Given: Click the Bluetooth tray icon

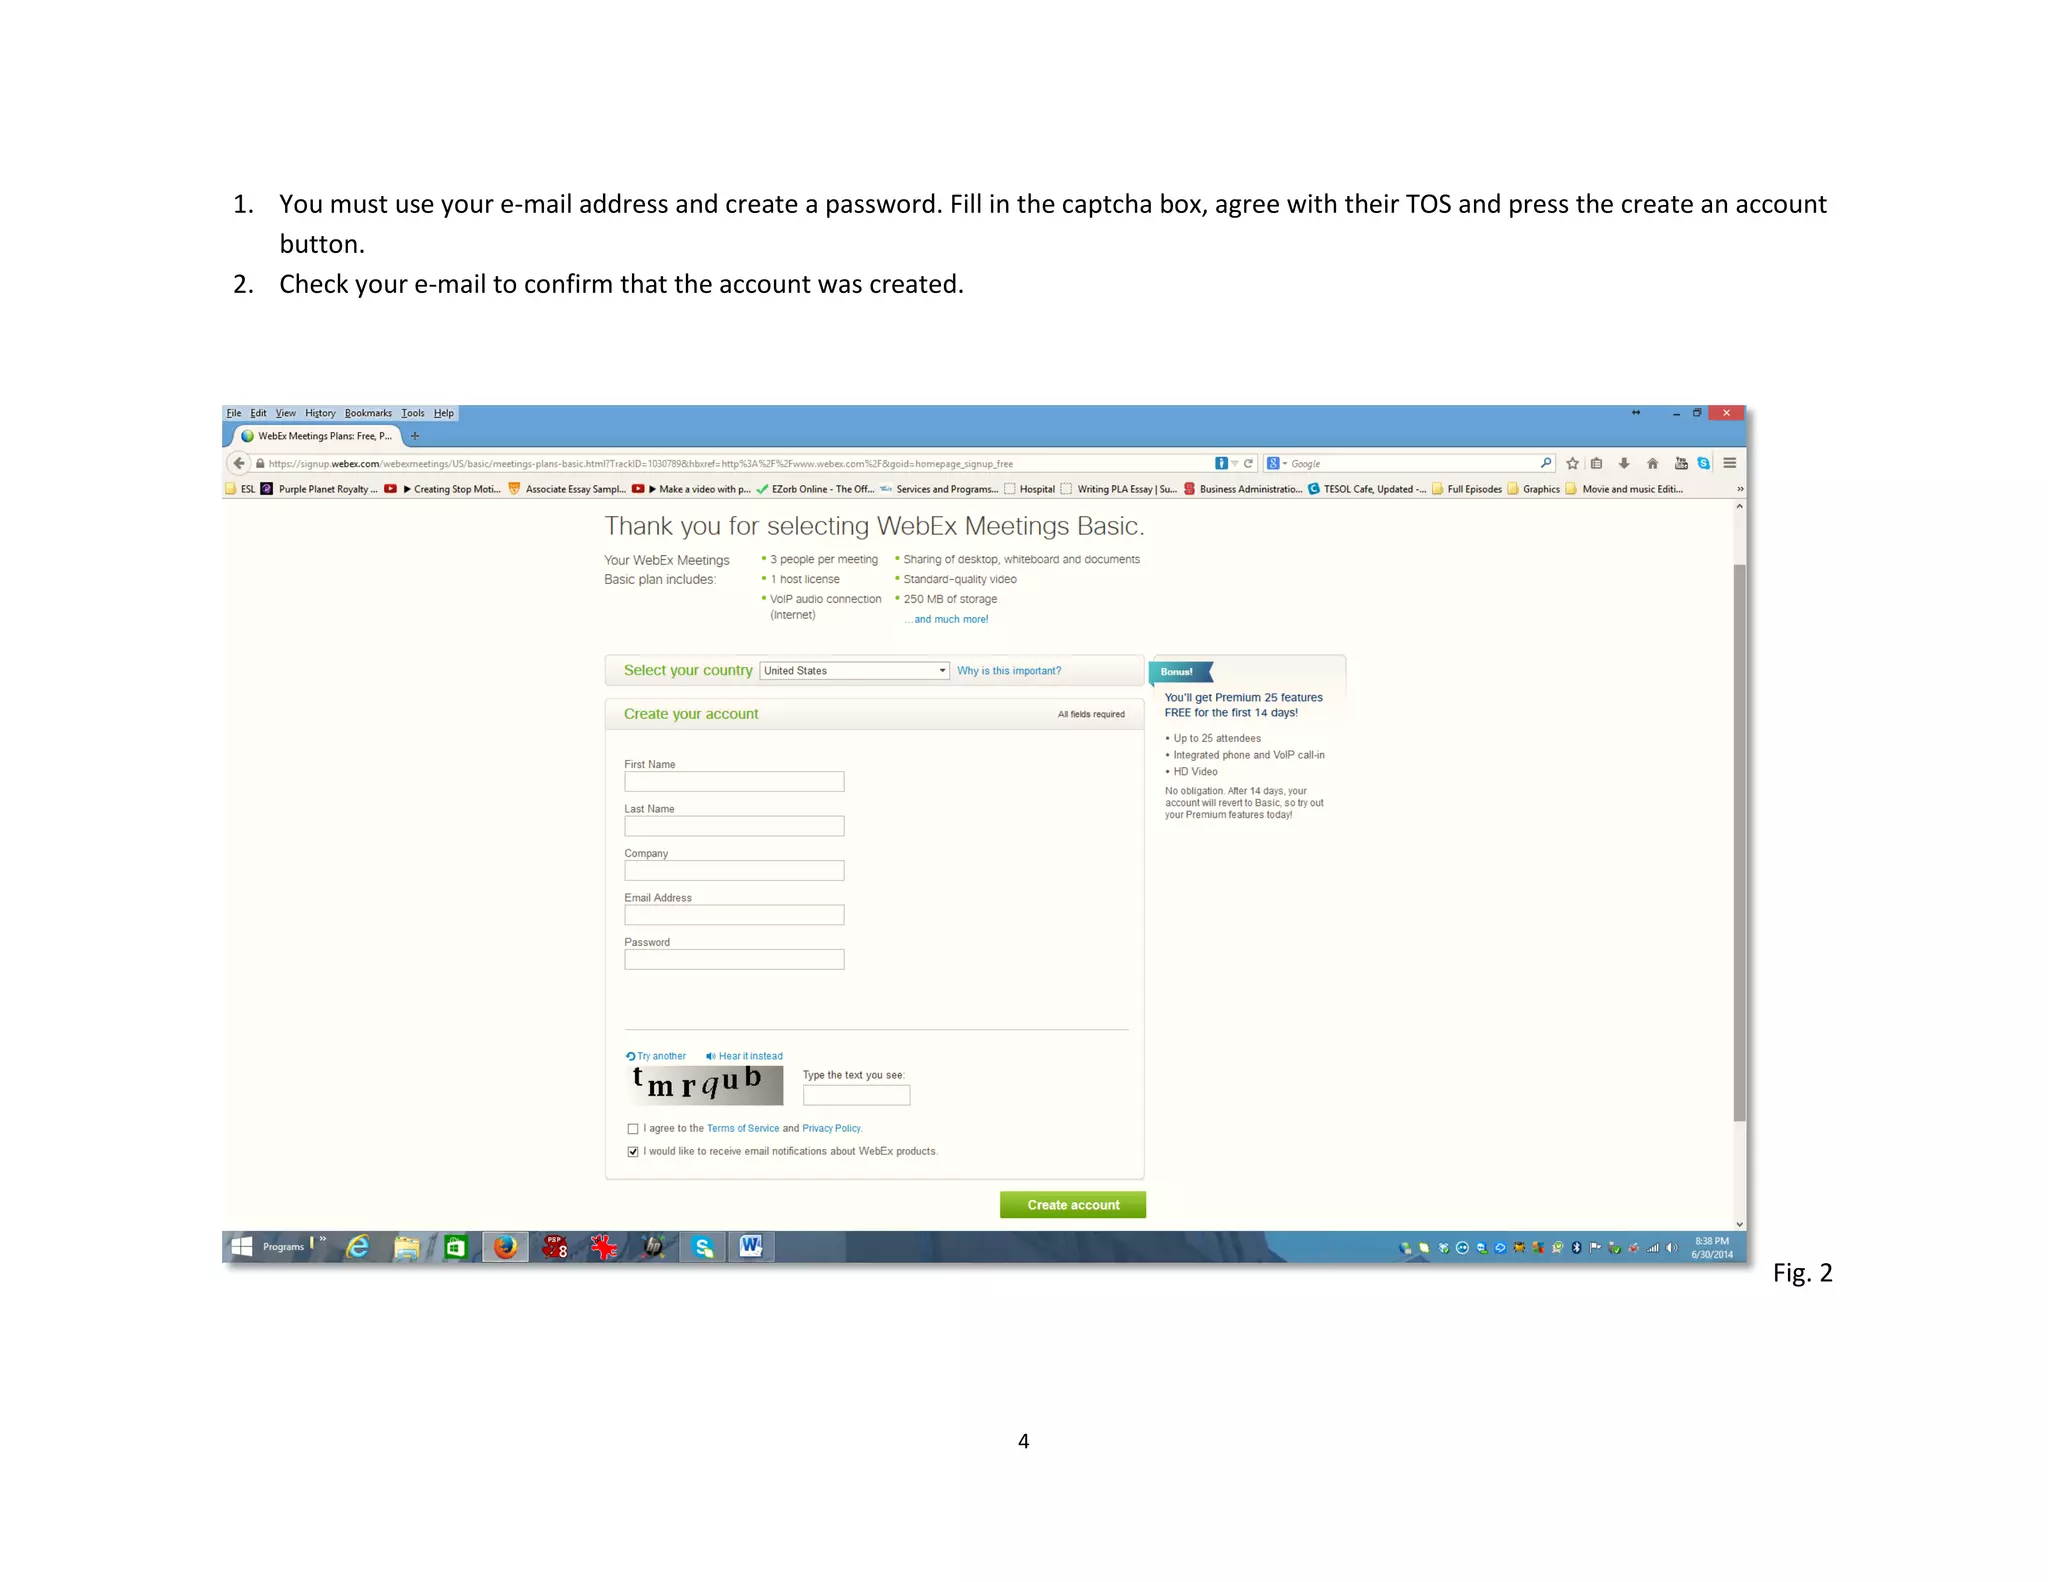Looking at the screenshot, I should pos(1576,1247).
